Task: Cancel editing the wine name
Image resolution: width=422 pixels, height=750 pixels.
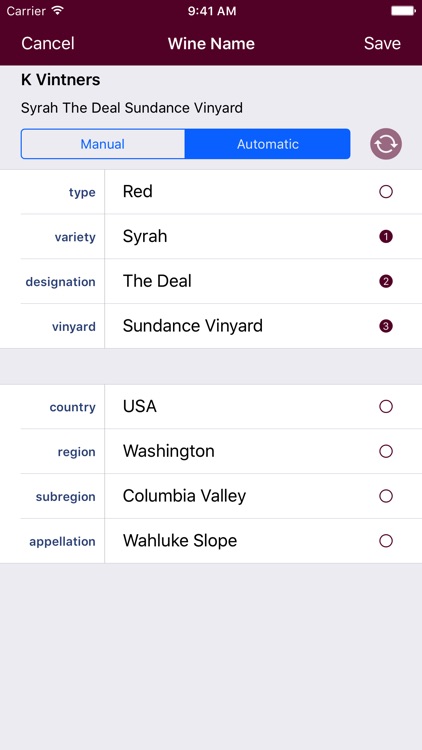Action: [x=48, y=44]
